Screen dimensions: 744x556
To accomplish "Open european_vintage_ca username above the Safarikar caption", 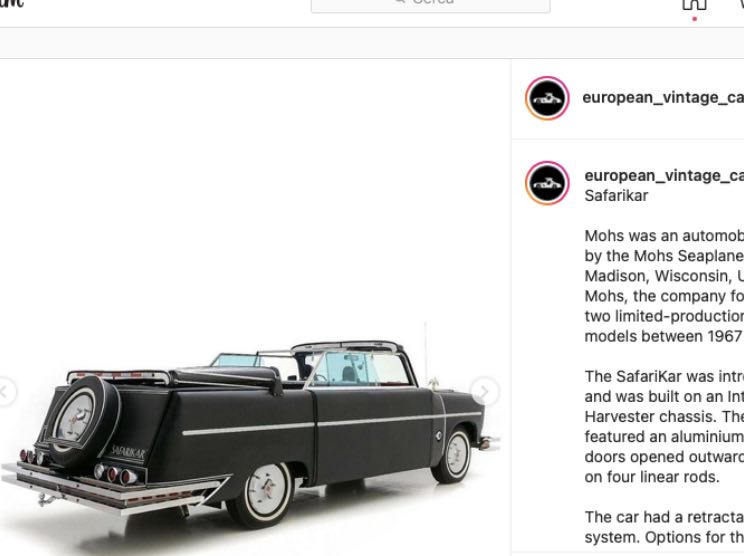I will click(664, 176).
